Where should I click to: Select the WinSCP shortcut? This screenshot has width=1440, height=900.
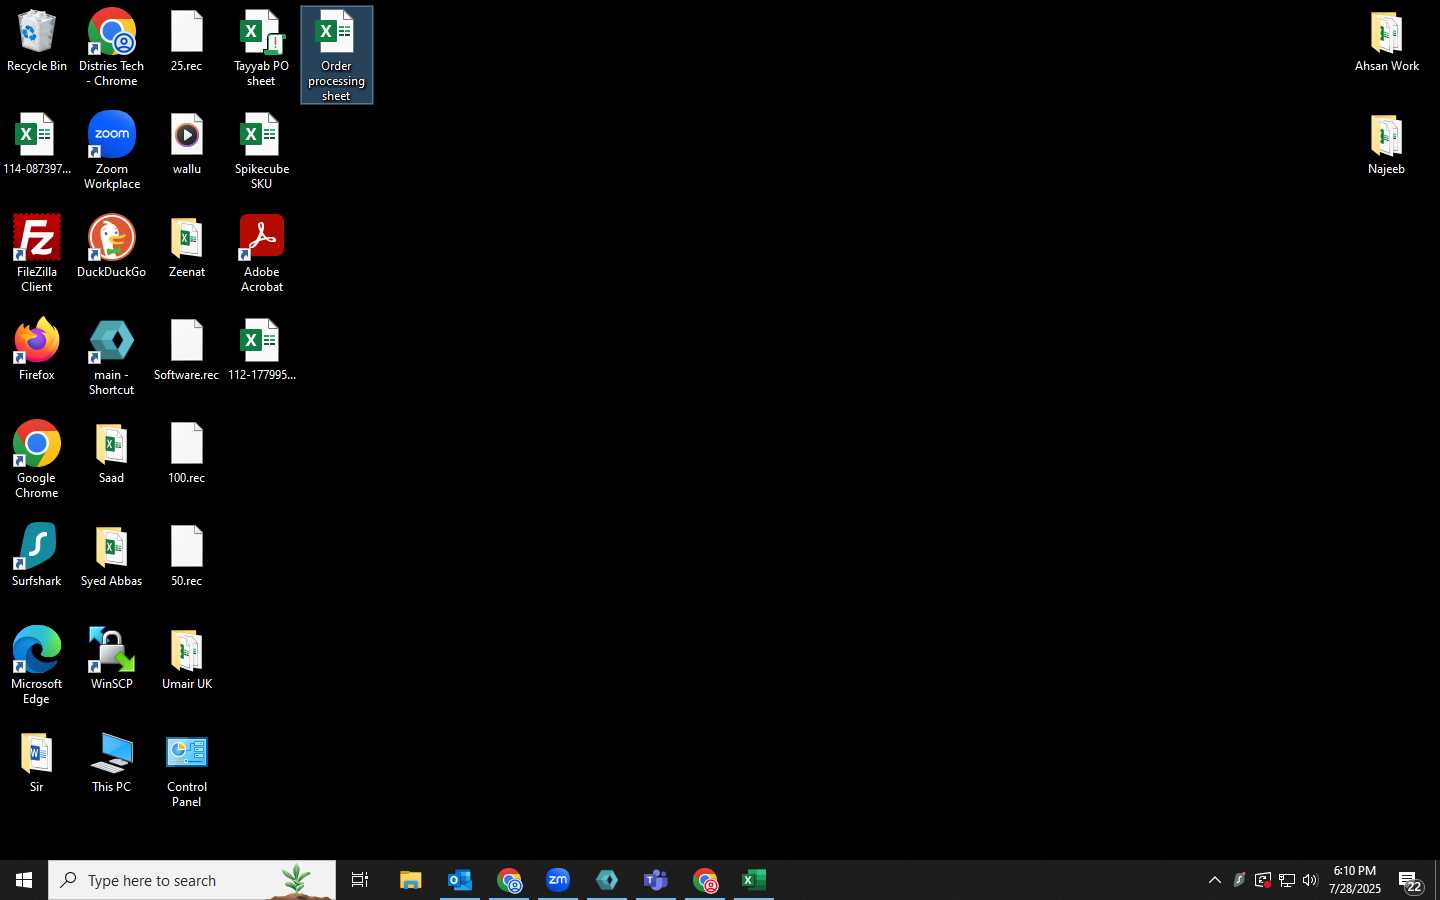(x=112, y=659)
